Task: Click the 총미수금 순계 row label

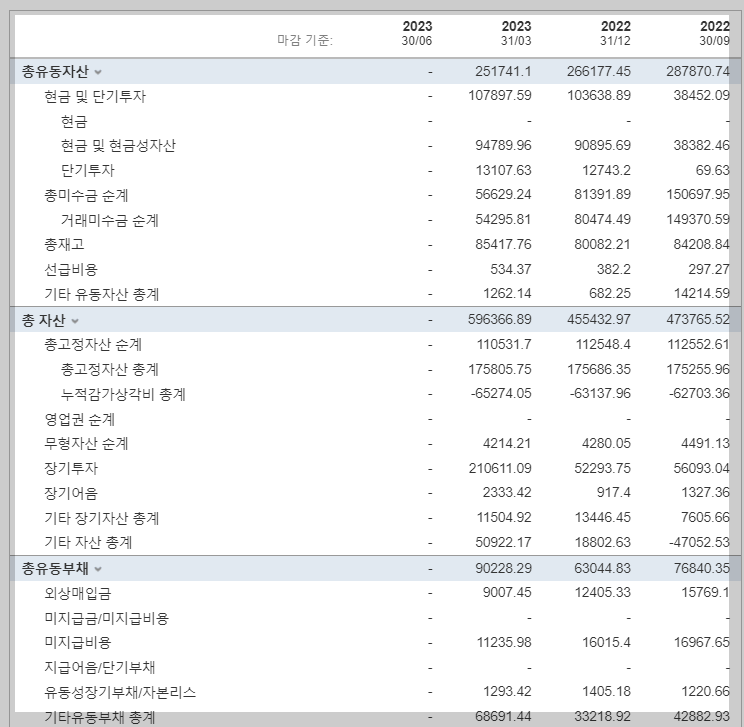Action: (x=86, y=195)
